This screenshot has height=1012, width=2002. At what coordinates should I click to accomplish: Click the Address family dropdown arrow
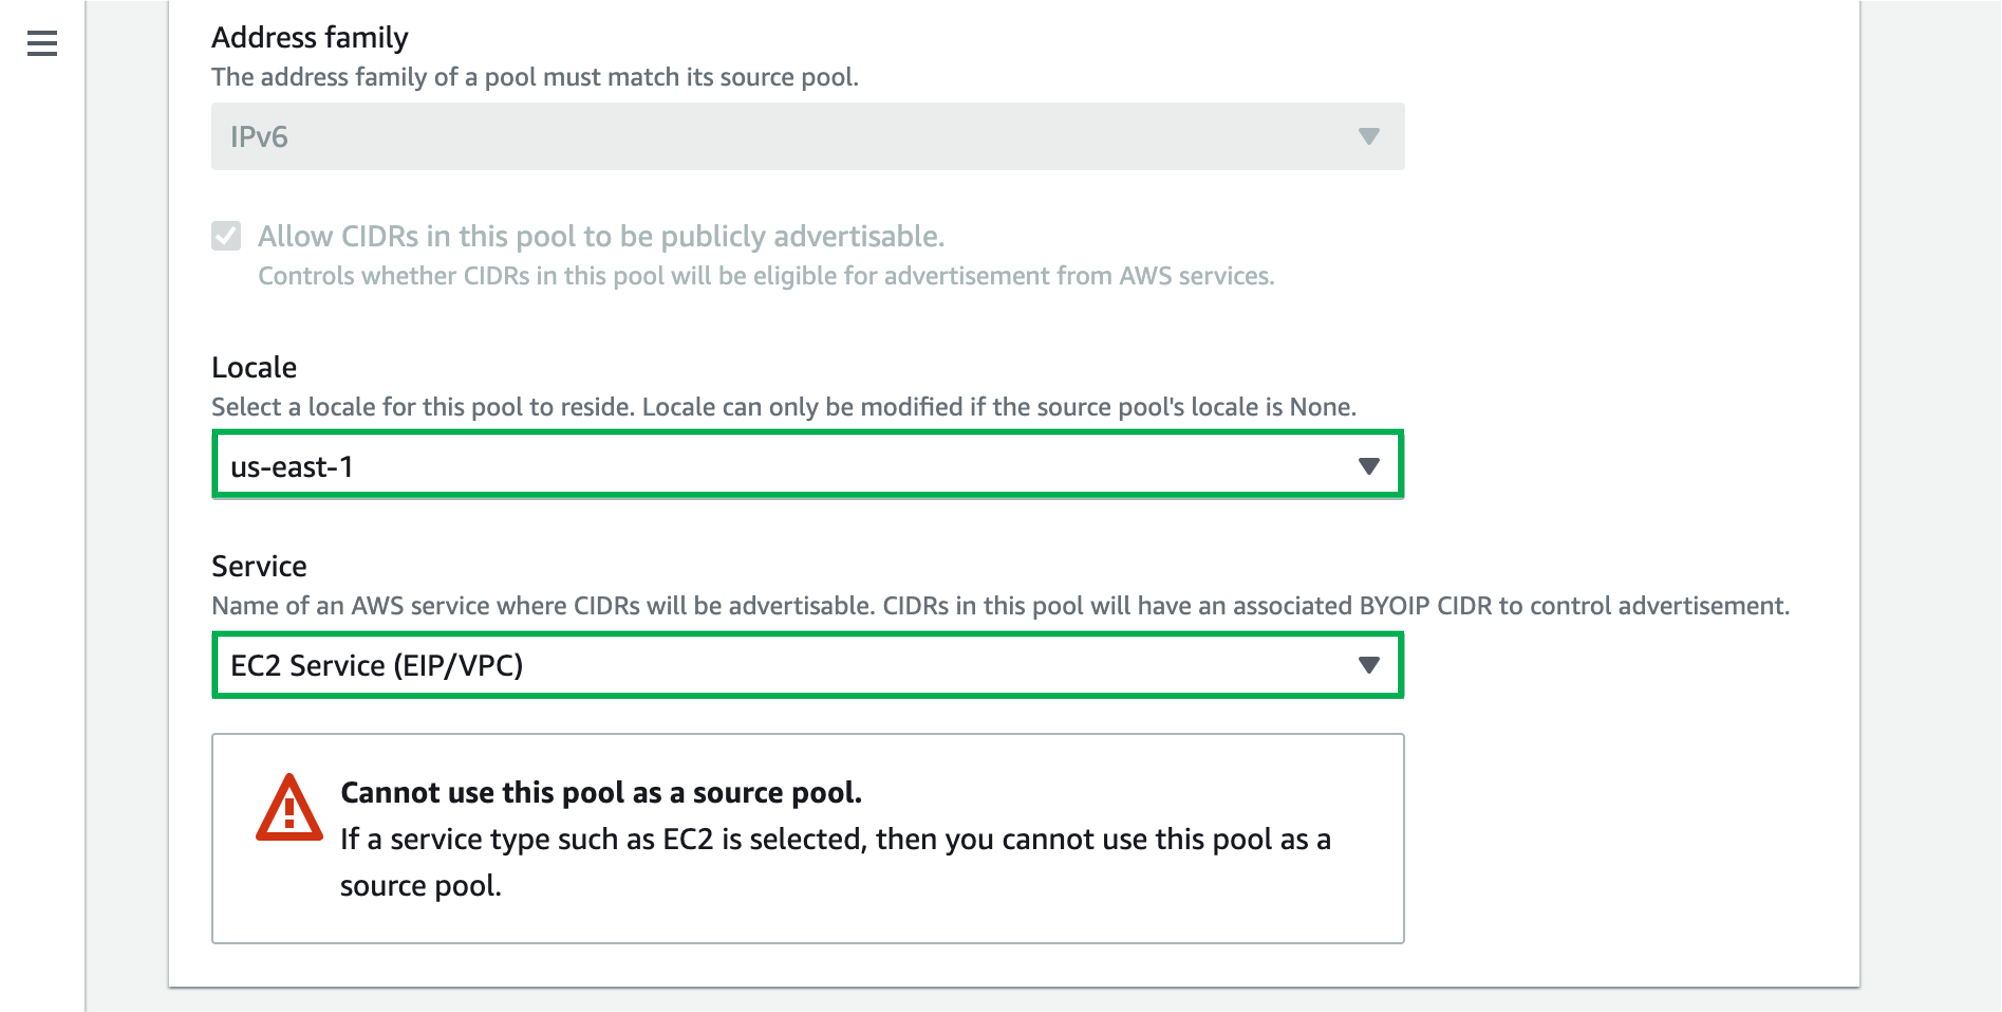coord(1368,136)
